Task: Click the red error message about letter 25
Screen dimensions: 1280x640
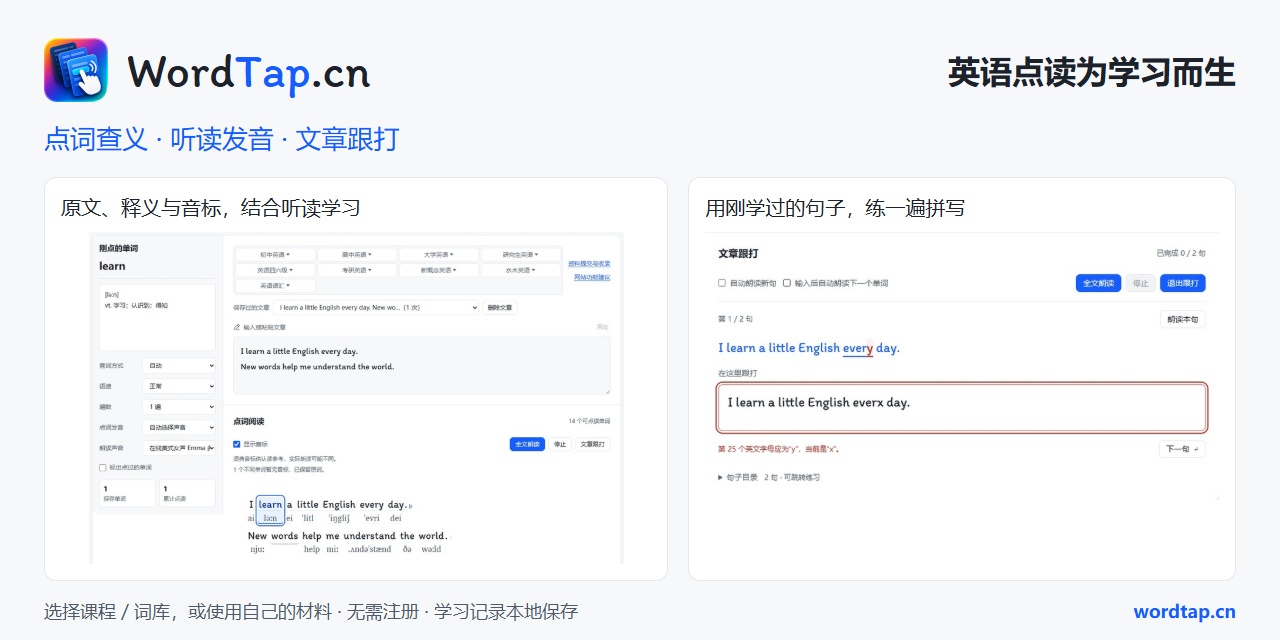Action: (x=779, y=449)
